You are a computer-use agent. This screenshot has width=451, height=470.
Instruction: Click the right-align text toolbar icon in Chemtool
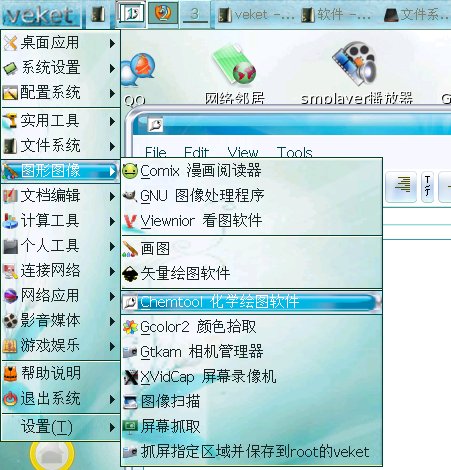tap(401, 186)
